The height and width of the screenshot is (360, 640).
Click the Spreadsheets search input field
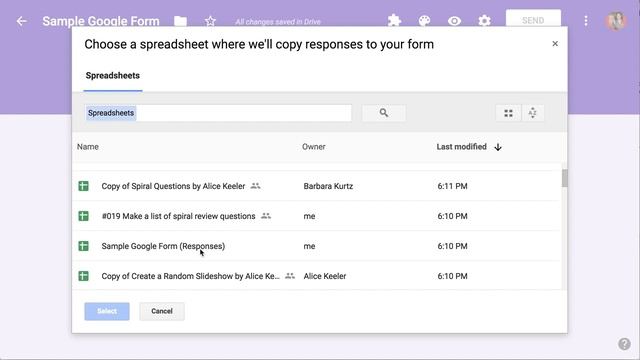tap(218, 113)
